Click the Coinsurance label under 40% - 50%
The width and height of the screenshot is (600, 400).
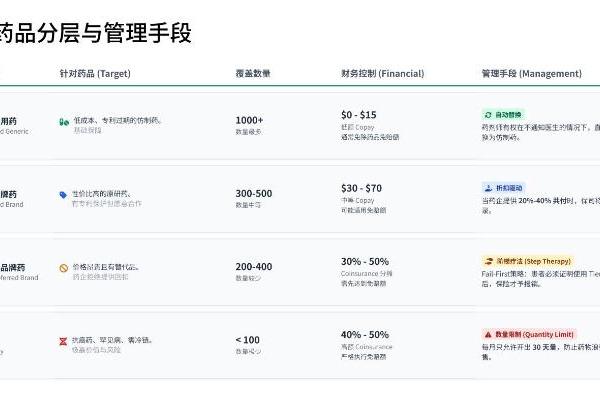click(366, 347)
